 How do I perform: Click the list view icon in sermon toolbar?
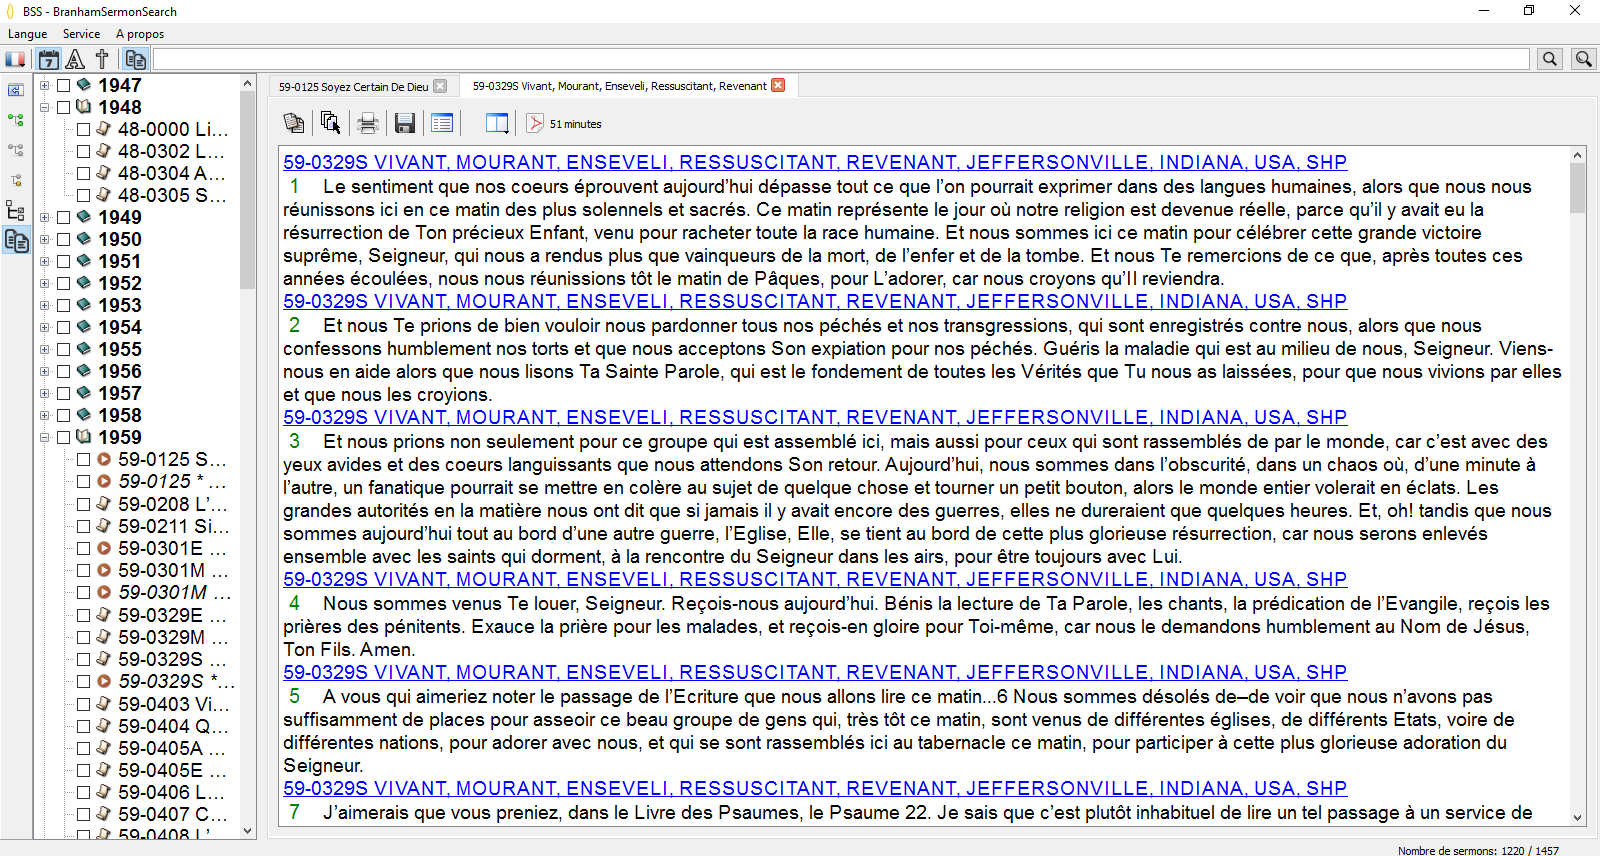coord(442,123)
